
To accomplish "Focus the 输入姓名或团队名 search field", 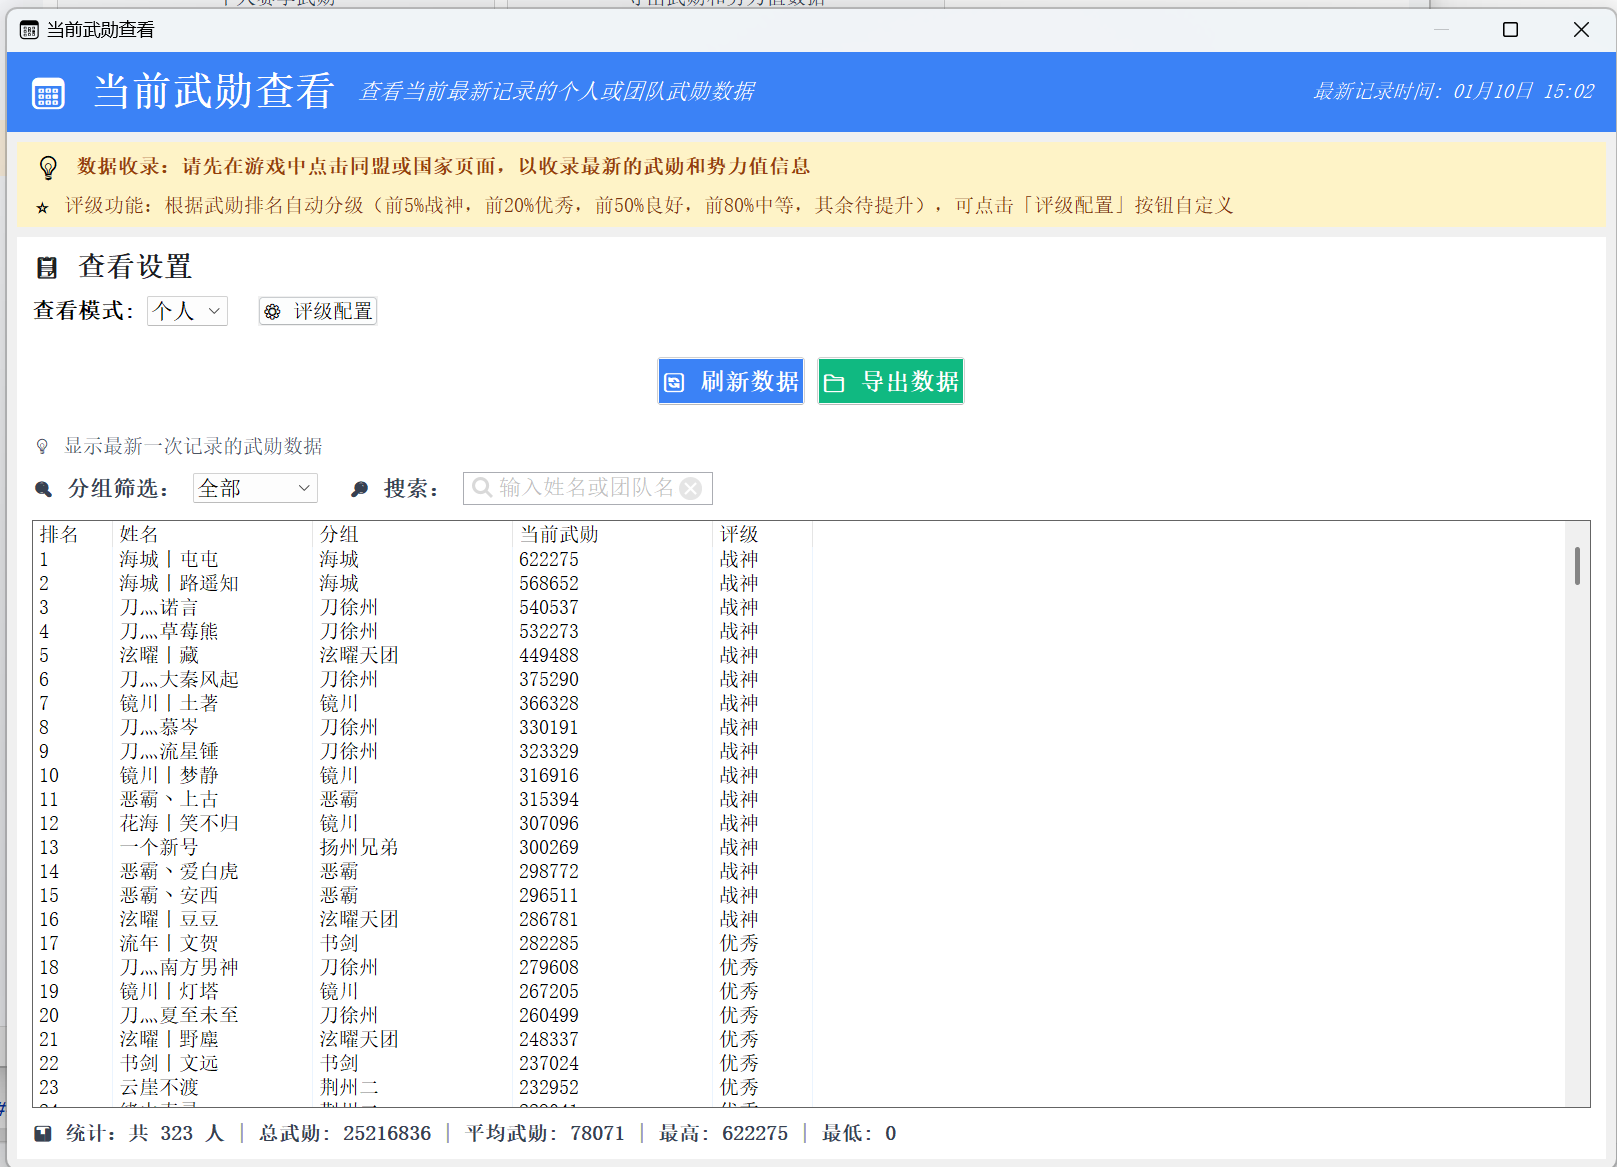I will [x=588, y=488].
